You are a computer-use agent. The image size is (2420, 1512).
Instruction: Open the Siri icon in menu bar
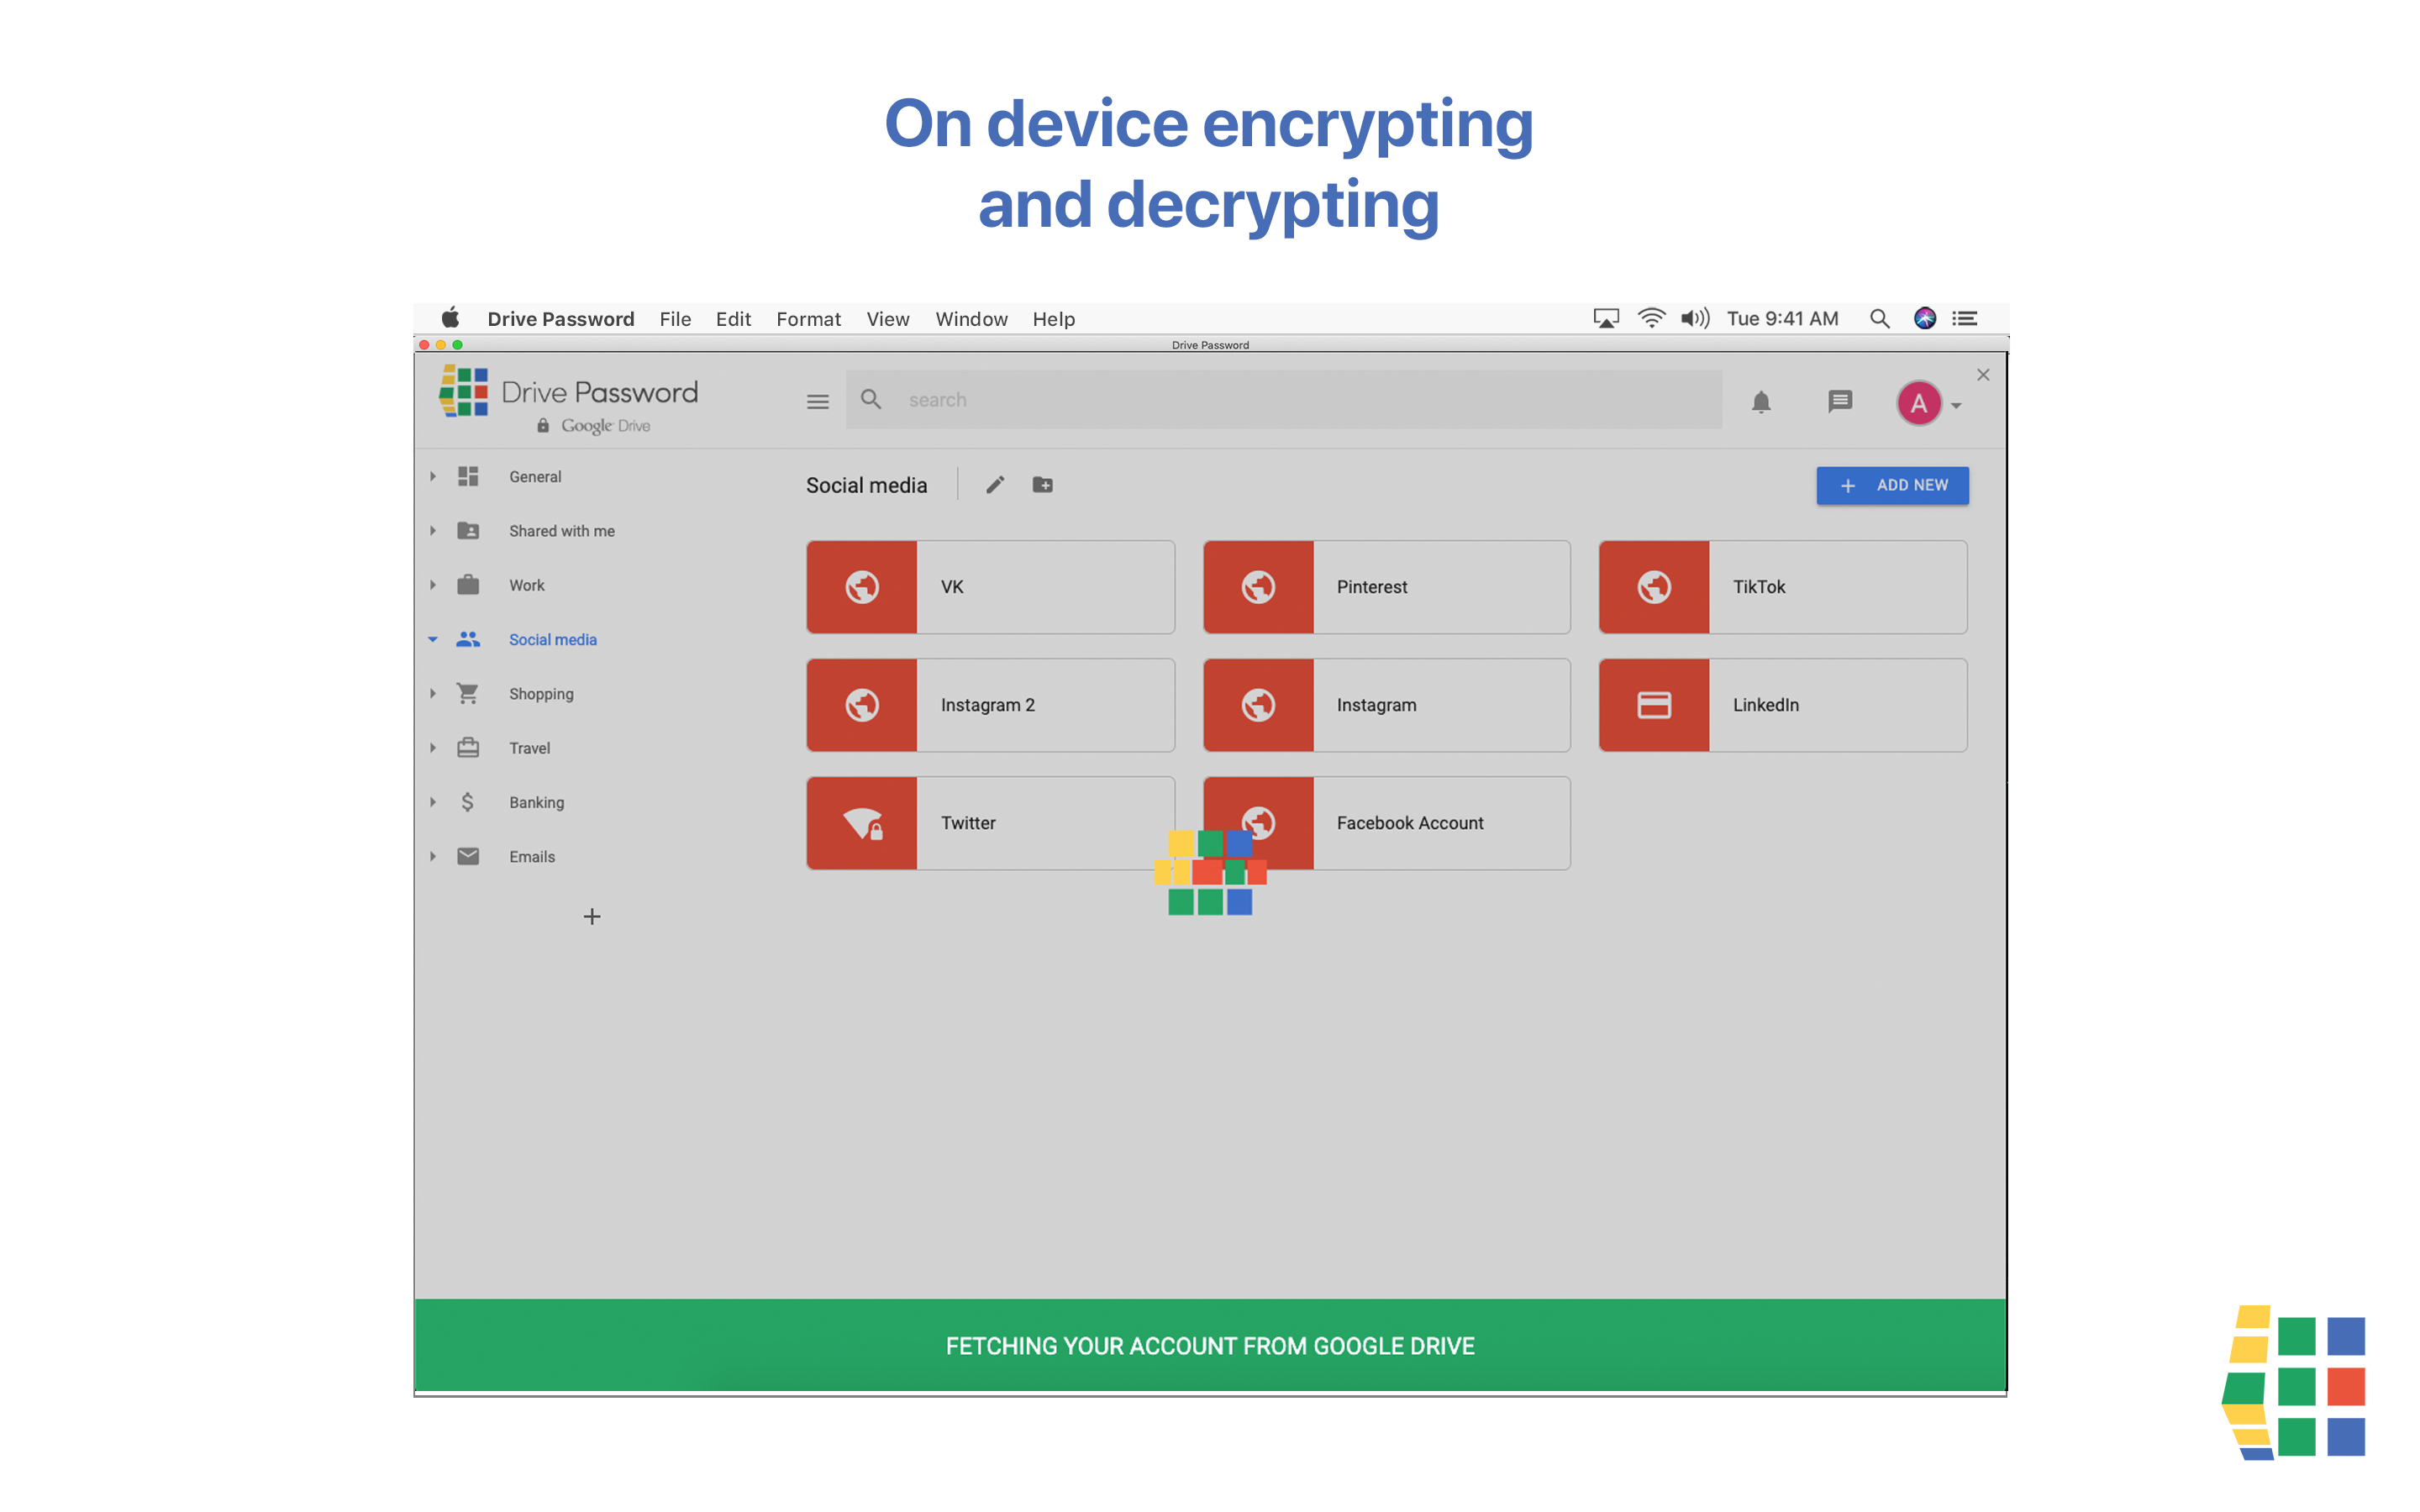coord(1924,319)
